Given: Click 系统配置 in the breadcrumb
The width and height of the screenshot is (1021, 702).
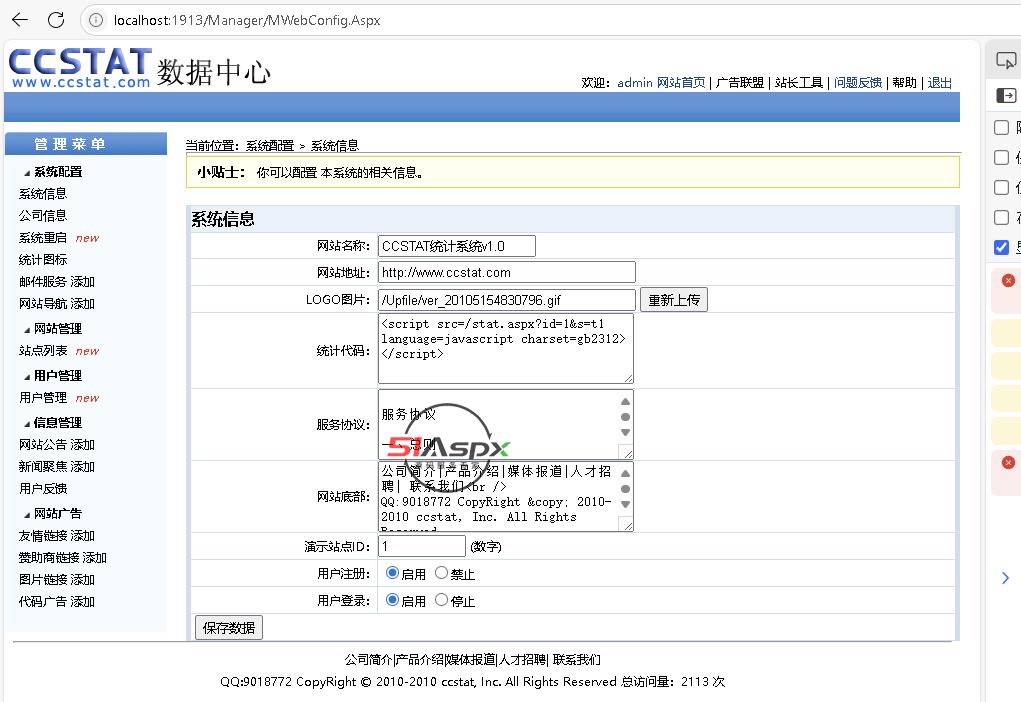Looking at the screenshot, I should [x=270, y=146].
